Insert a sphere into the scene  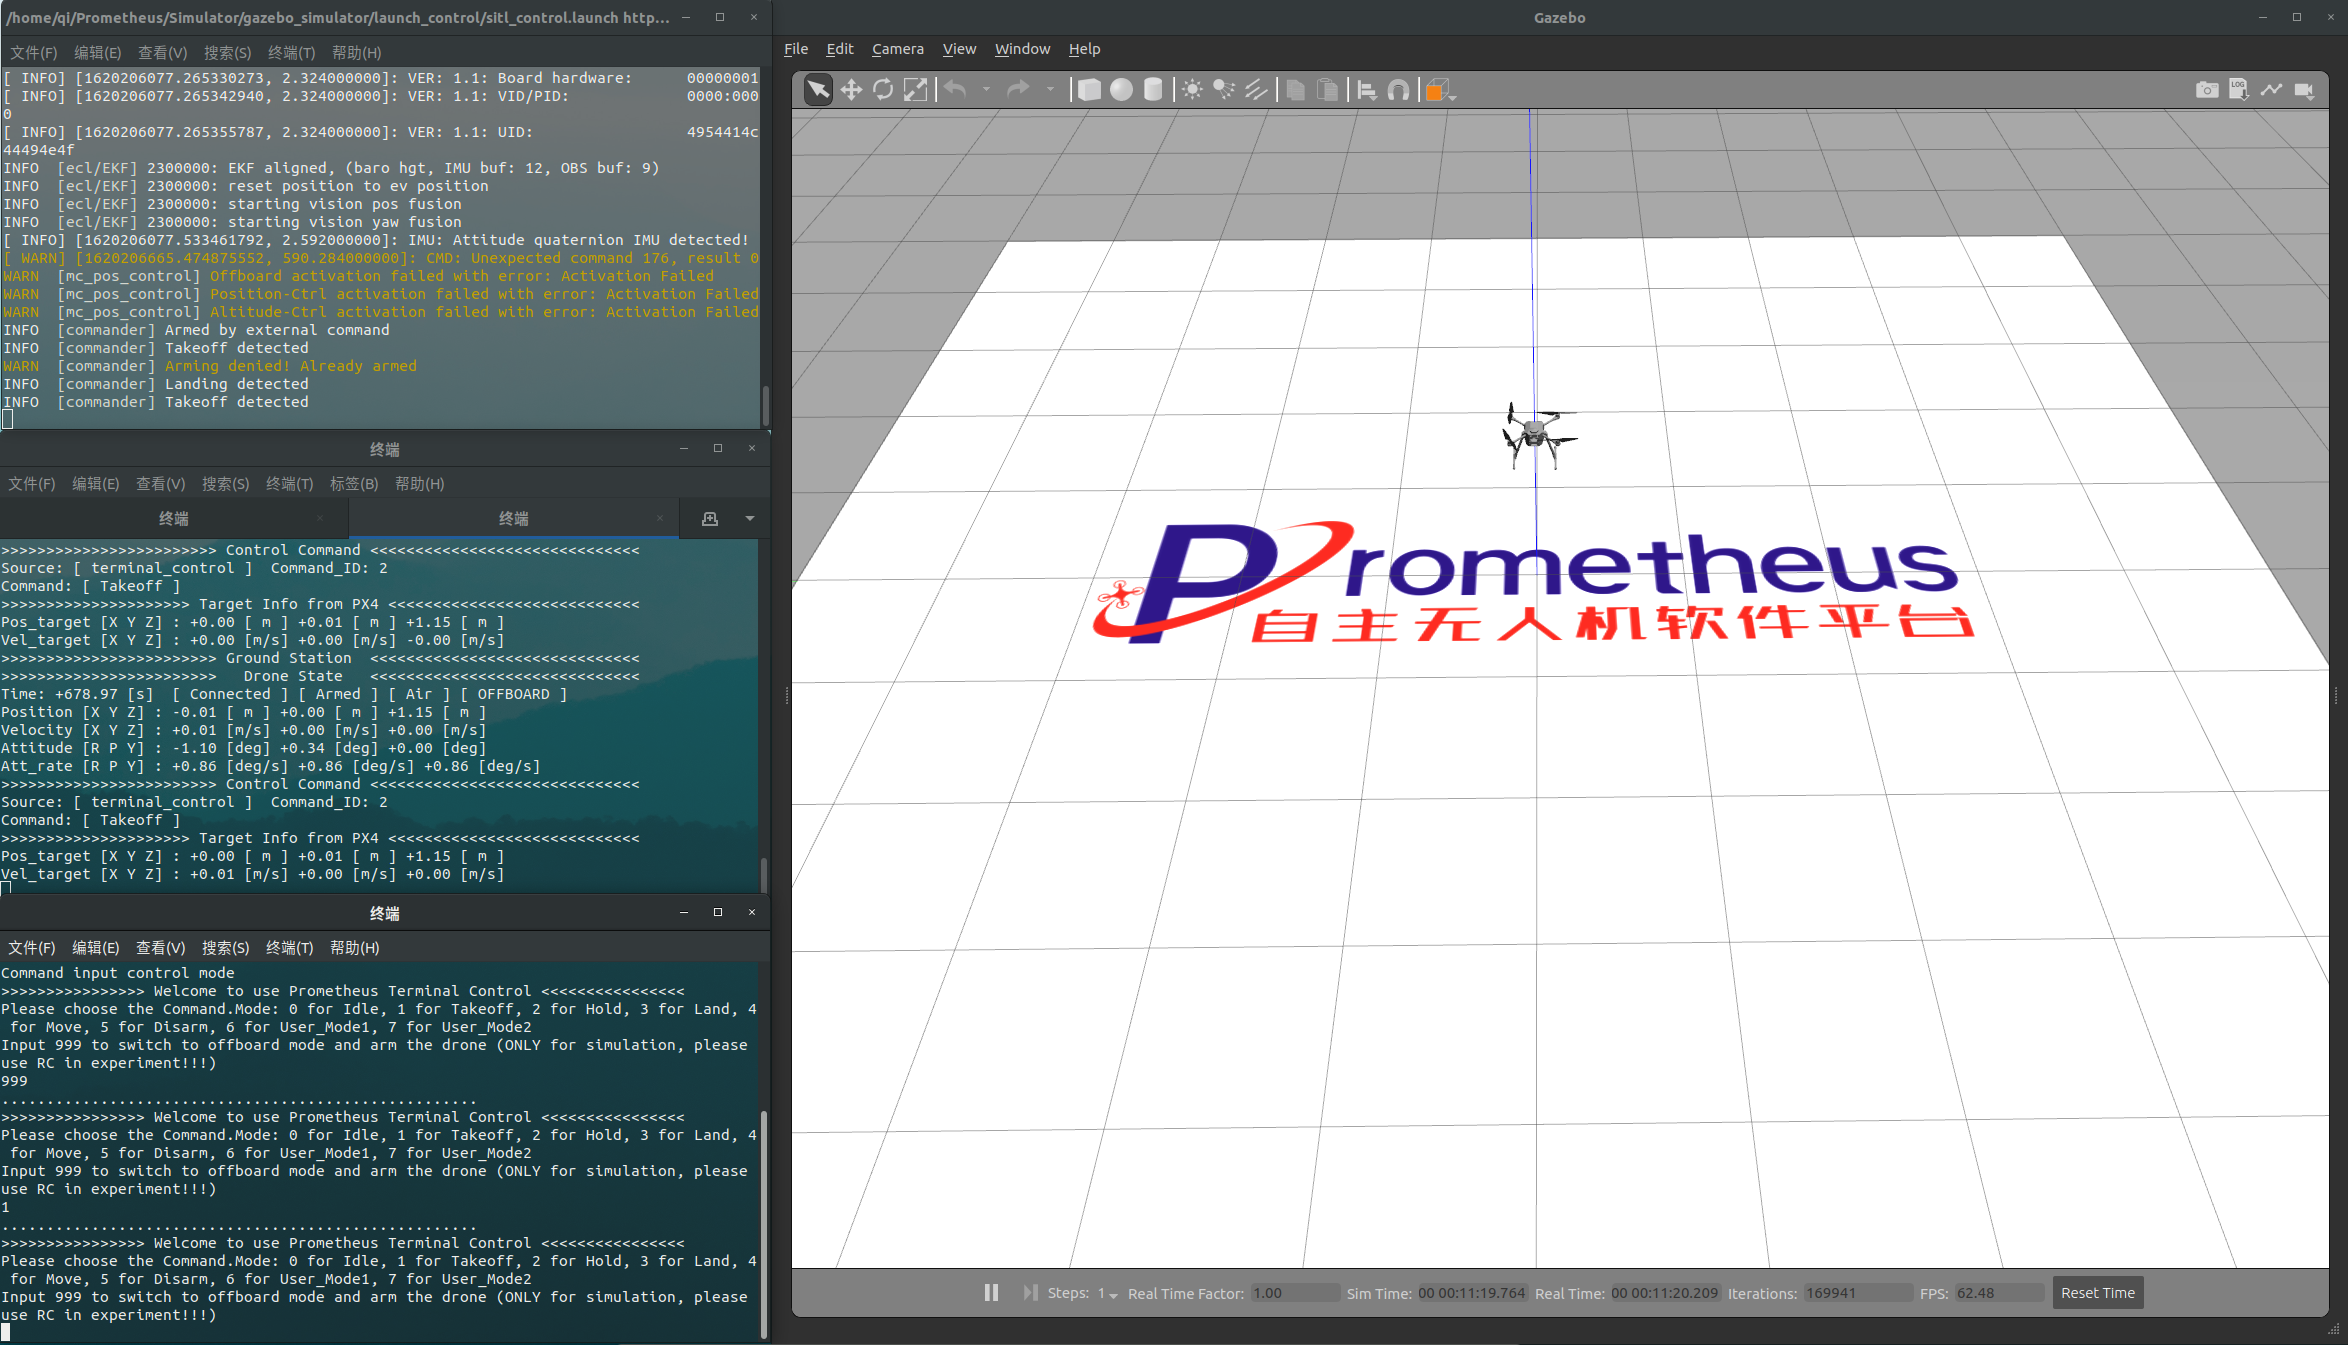coord(1121,90)
